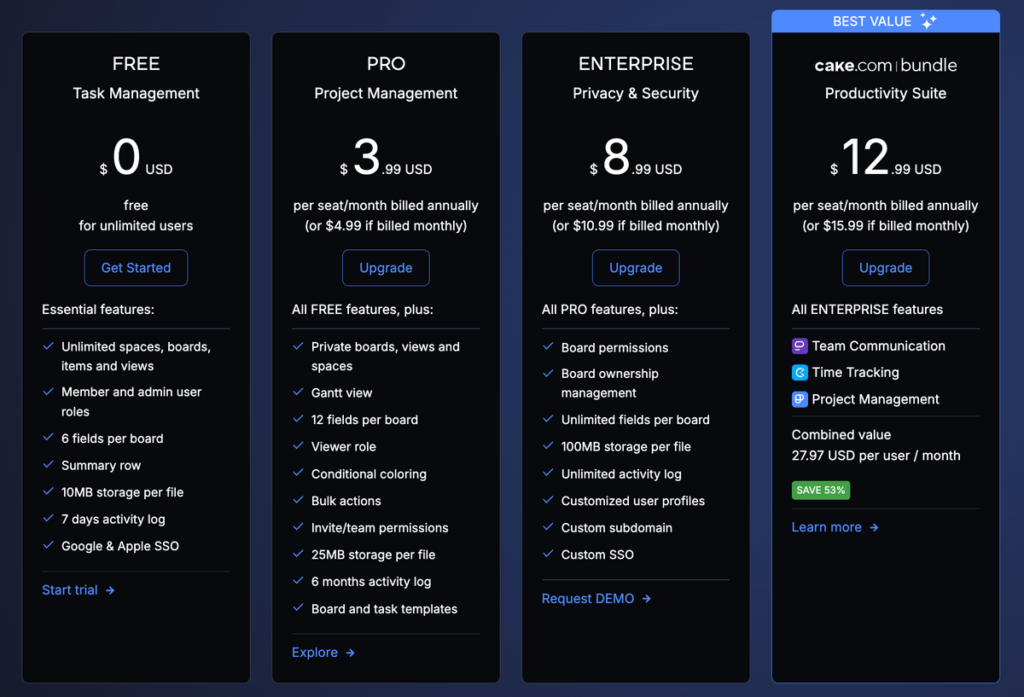Click the checkmark beside Conditional coloring
Image resolution: width=1024 pixels, height=697 pixels.
pos(299,473)
